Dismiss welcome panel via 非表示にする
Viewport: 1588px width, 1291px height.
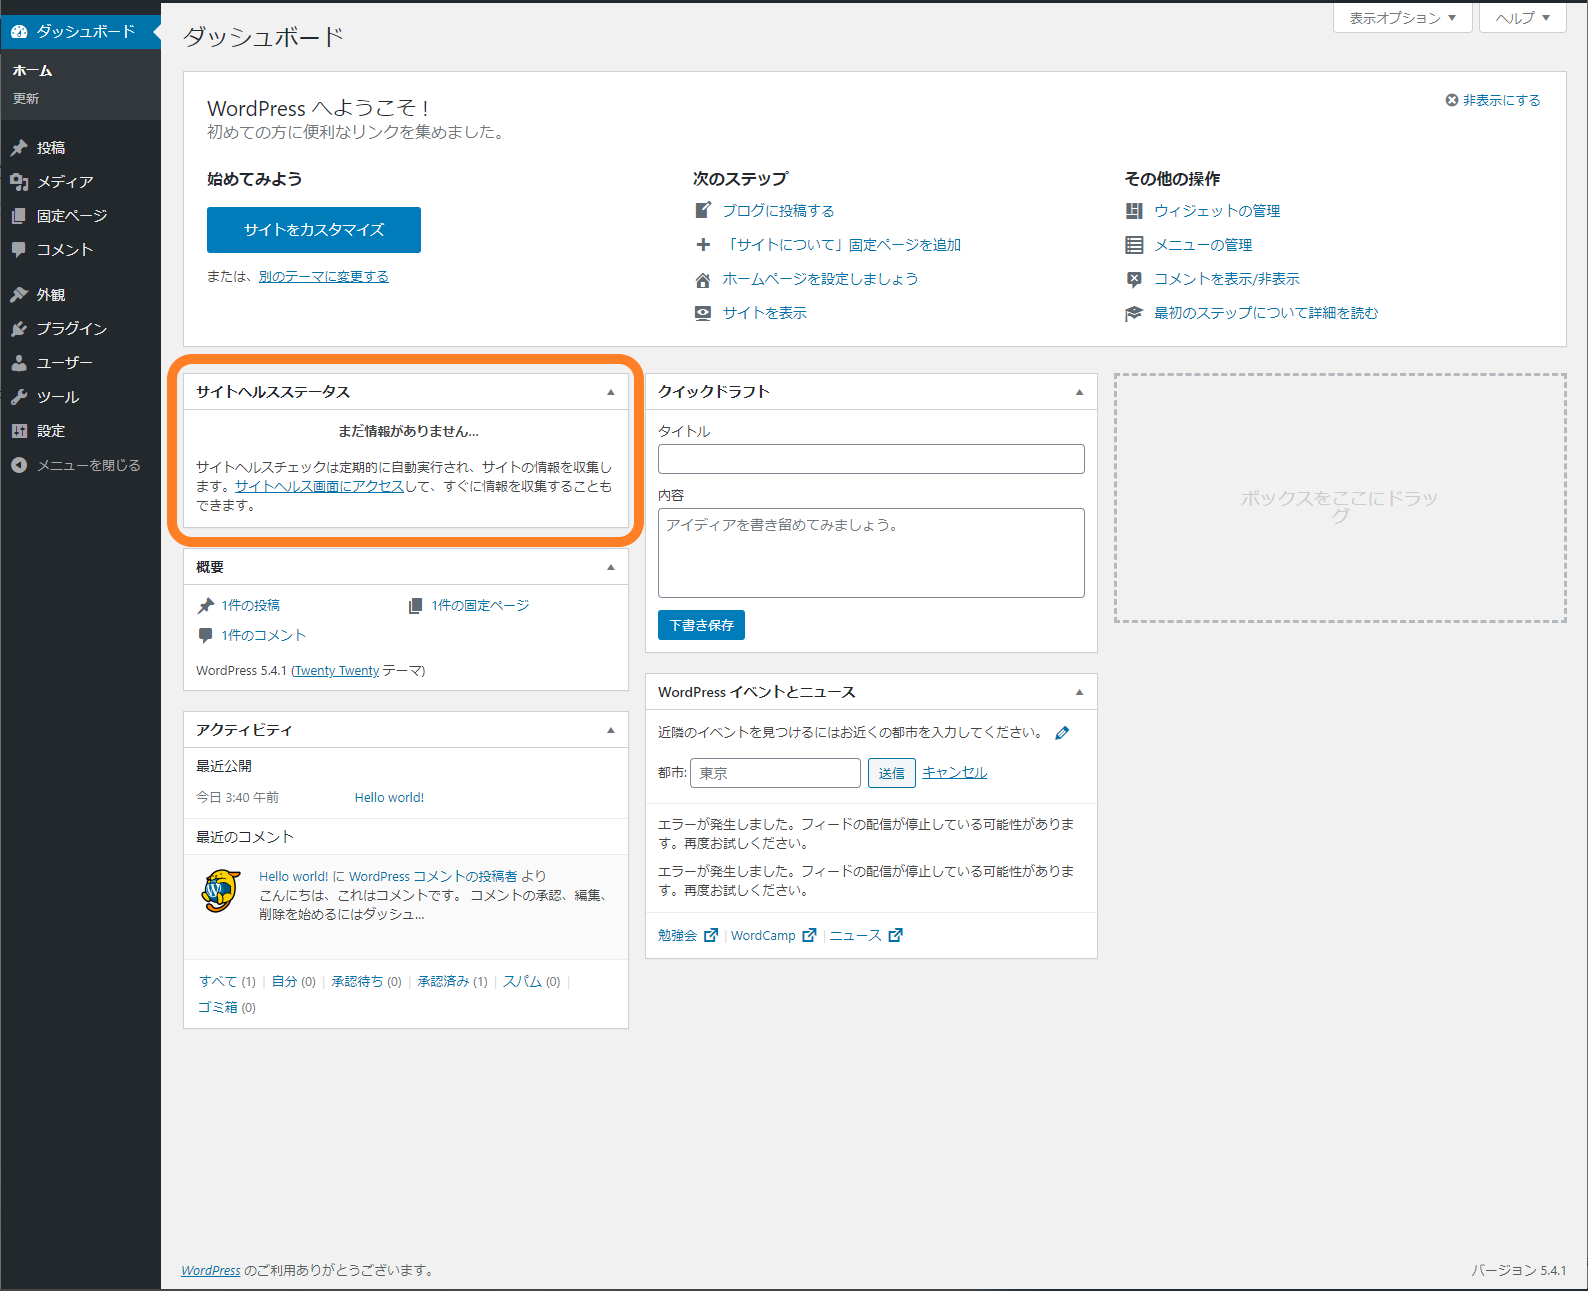pos(1493,100)
